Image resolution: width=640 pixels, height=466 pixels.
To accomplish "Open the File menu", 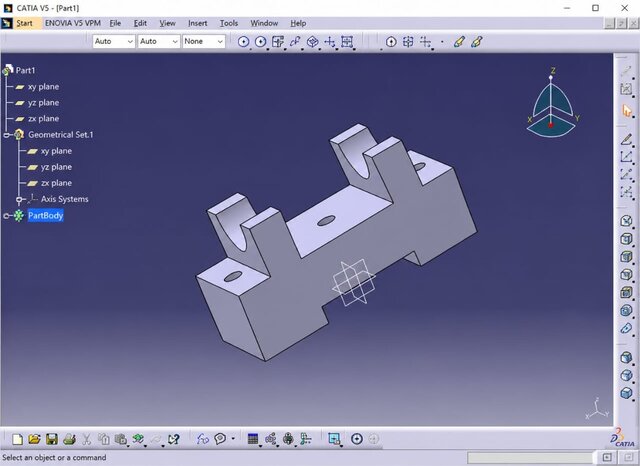I will click(x=116, y=23).
